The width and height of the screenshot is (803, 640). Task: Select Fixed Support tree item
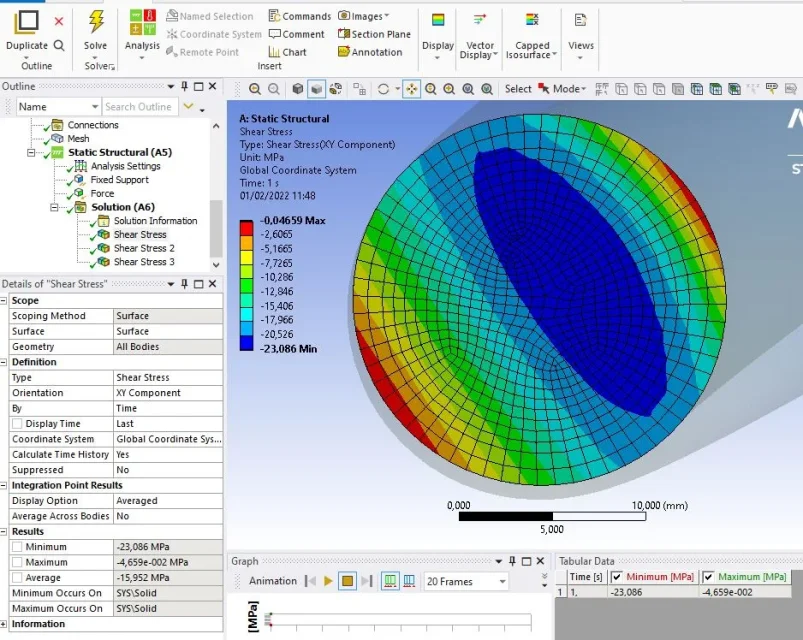119,180
